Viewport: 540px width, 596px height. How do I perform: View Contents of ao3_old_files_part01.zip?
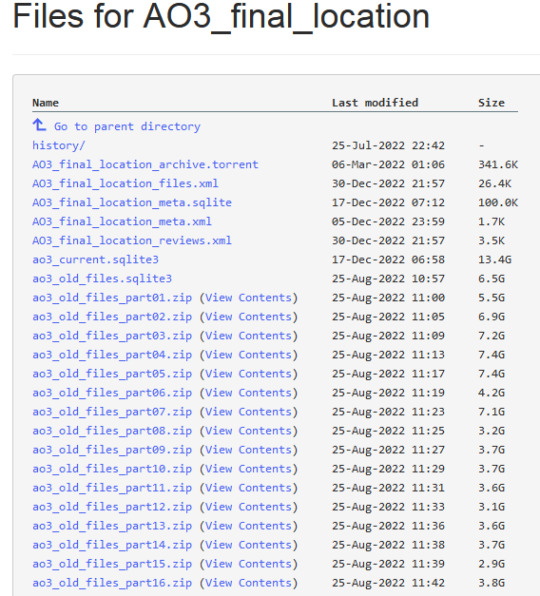249,298
